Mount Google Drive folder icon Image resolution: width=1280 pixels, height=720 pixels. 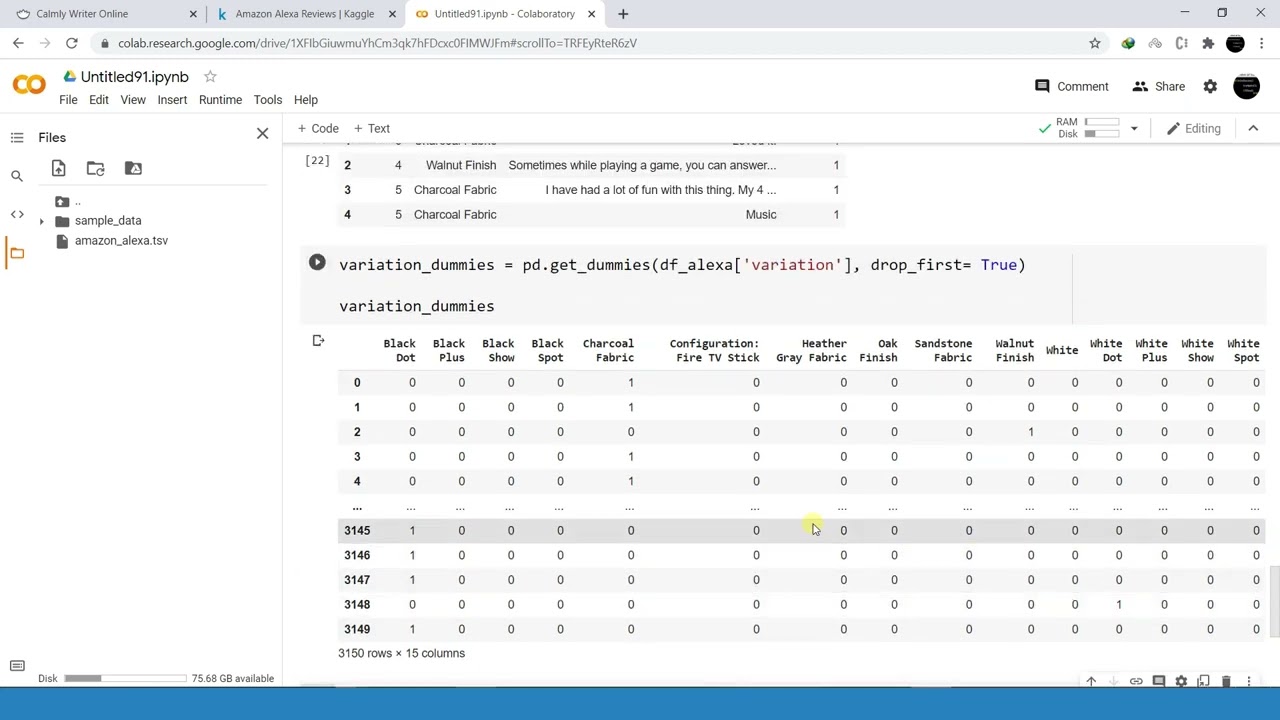point(133,168)
